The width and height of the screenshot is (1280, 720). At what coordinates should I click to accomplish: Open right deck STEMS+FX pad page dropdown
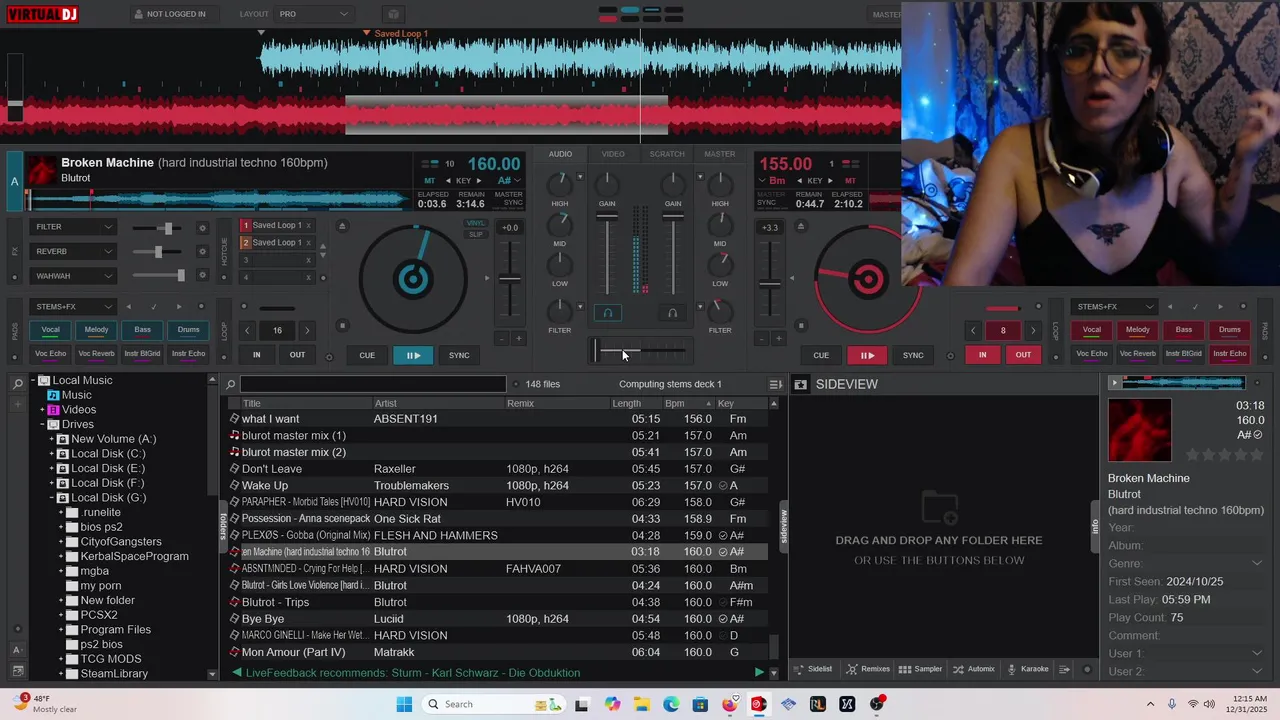[x=1113, y=307]
